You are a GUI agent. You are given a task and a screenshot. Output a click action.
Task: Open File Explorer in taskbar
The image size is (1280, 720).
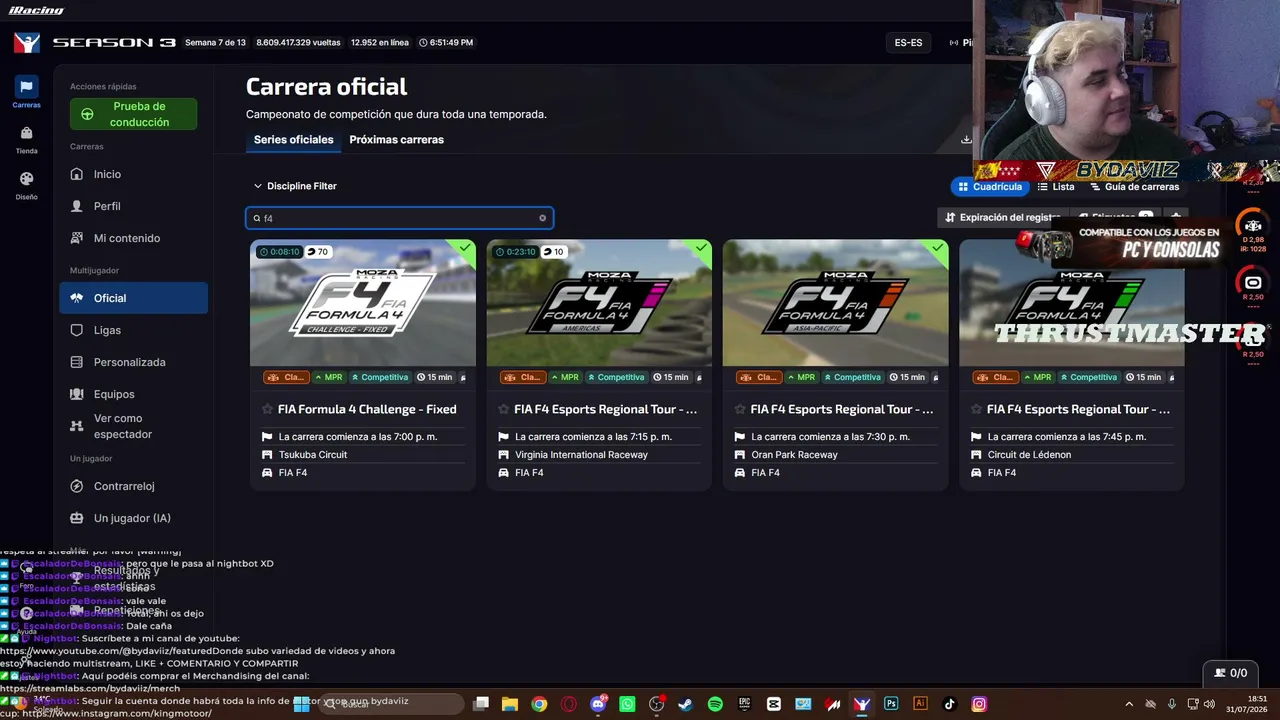click(x=509, y=704)
